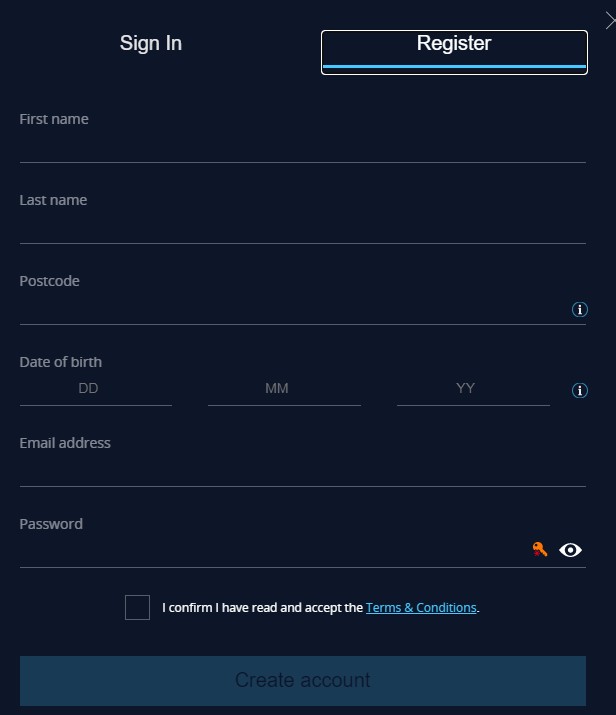Focus the Last name input field
The height and width of the screenshot is (715, 616).
(303, 229)
